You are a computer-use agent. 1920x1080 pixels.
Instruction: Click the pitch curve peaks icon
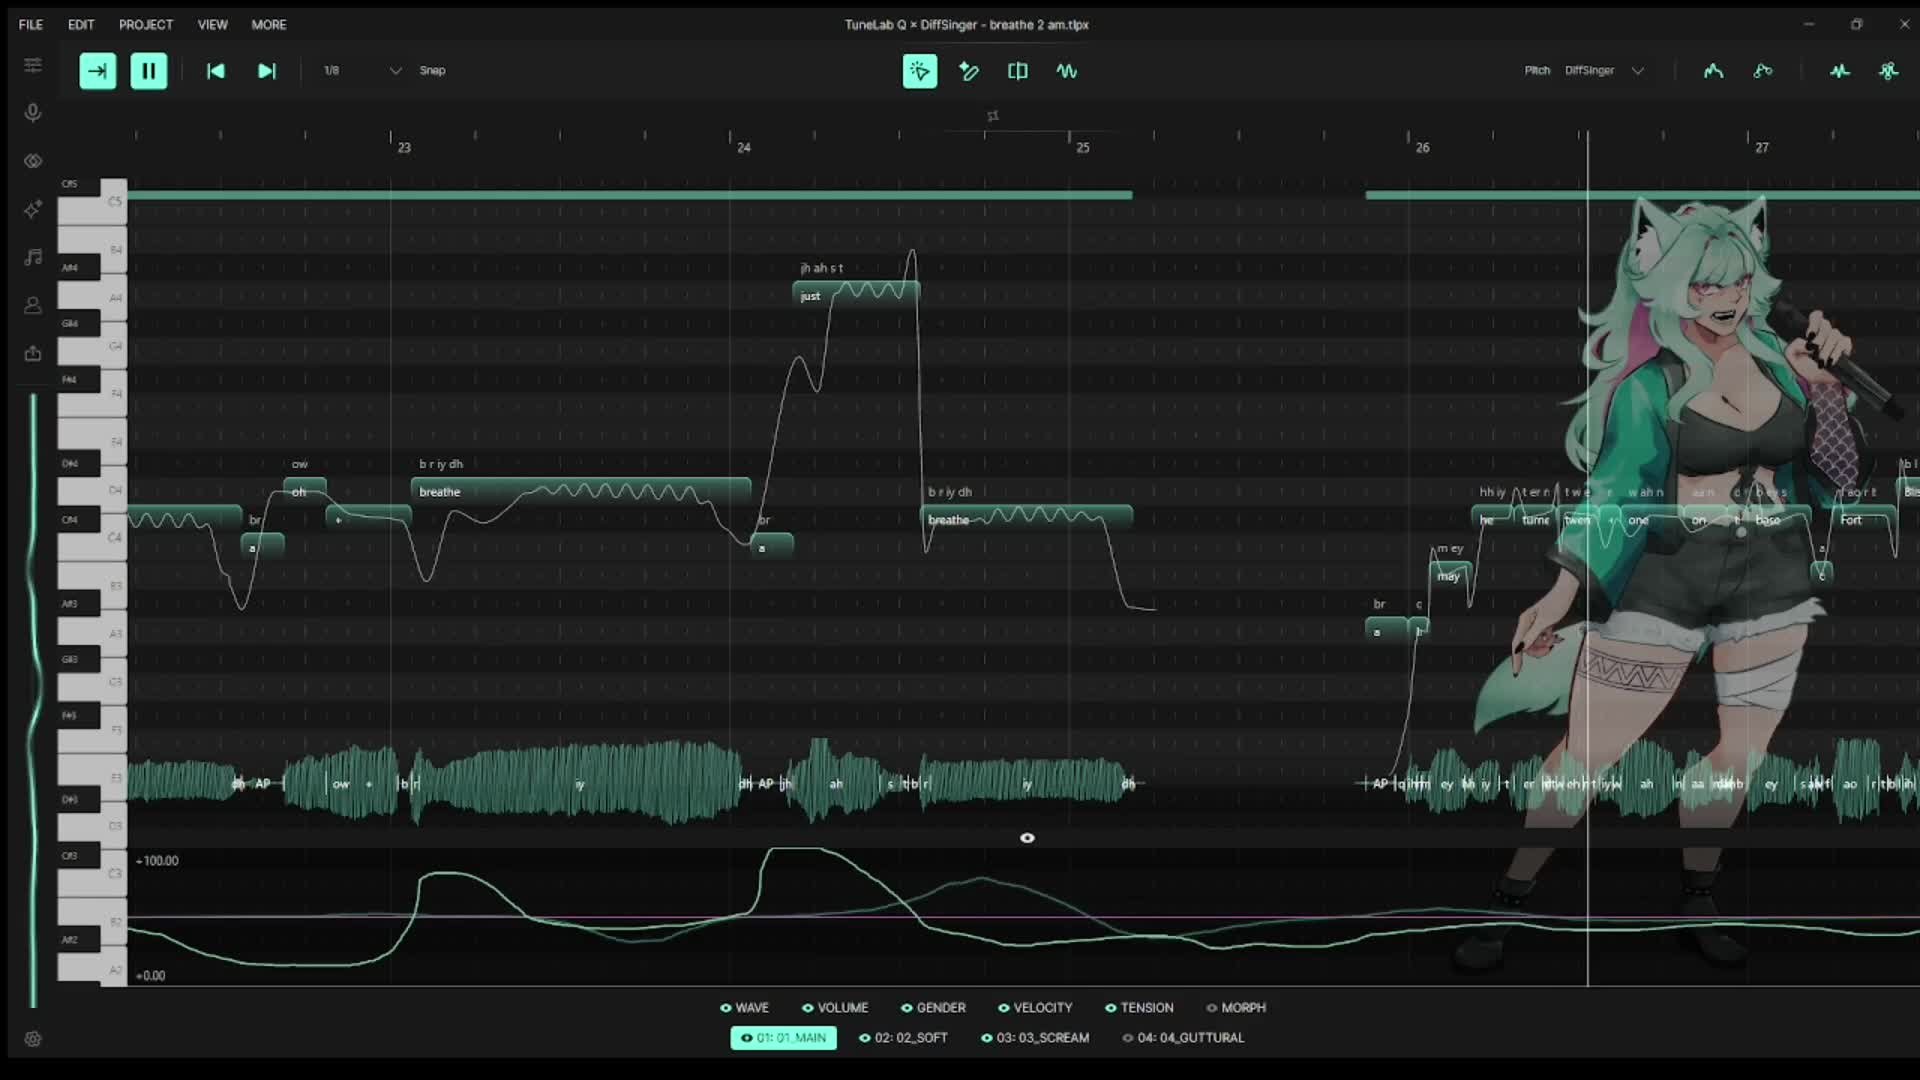1713,71
